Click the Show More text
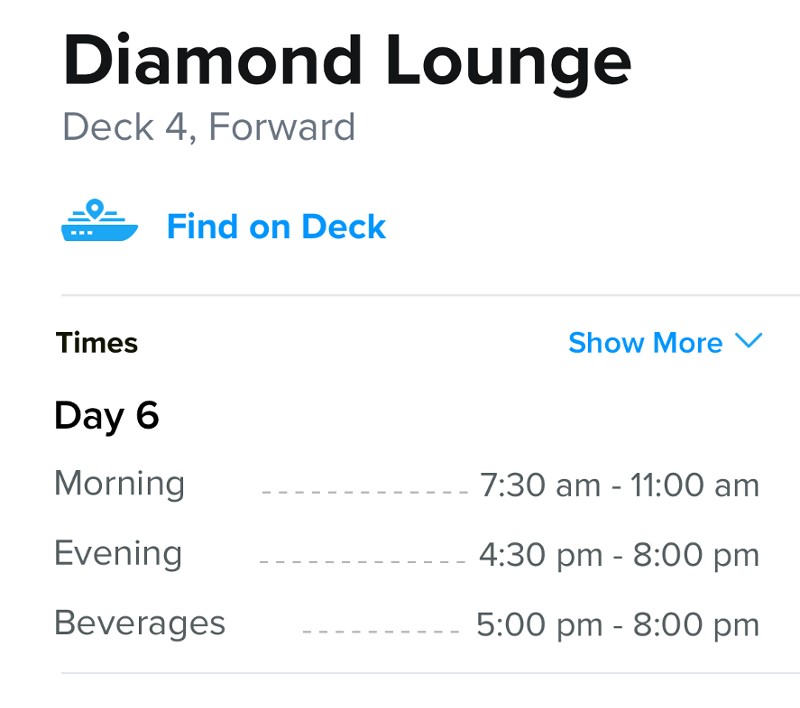This screenshot has height=708, width=800. coord(645,343)
